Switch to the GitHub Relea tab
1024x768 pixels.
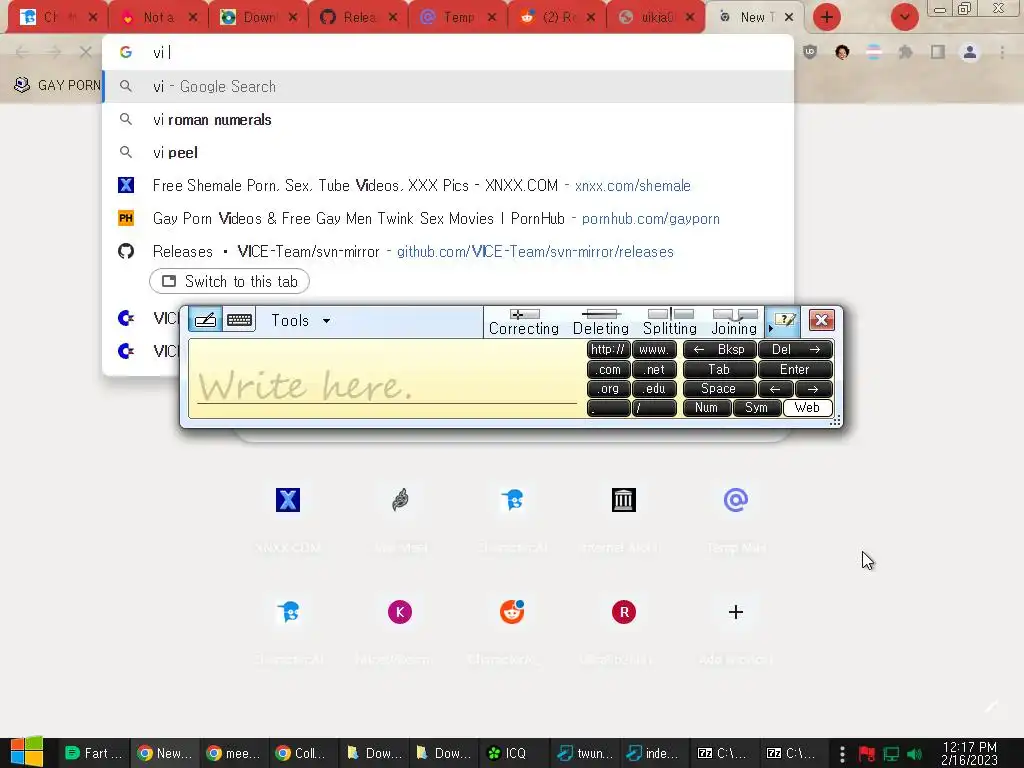pos(358,17)
